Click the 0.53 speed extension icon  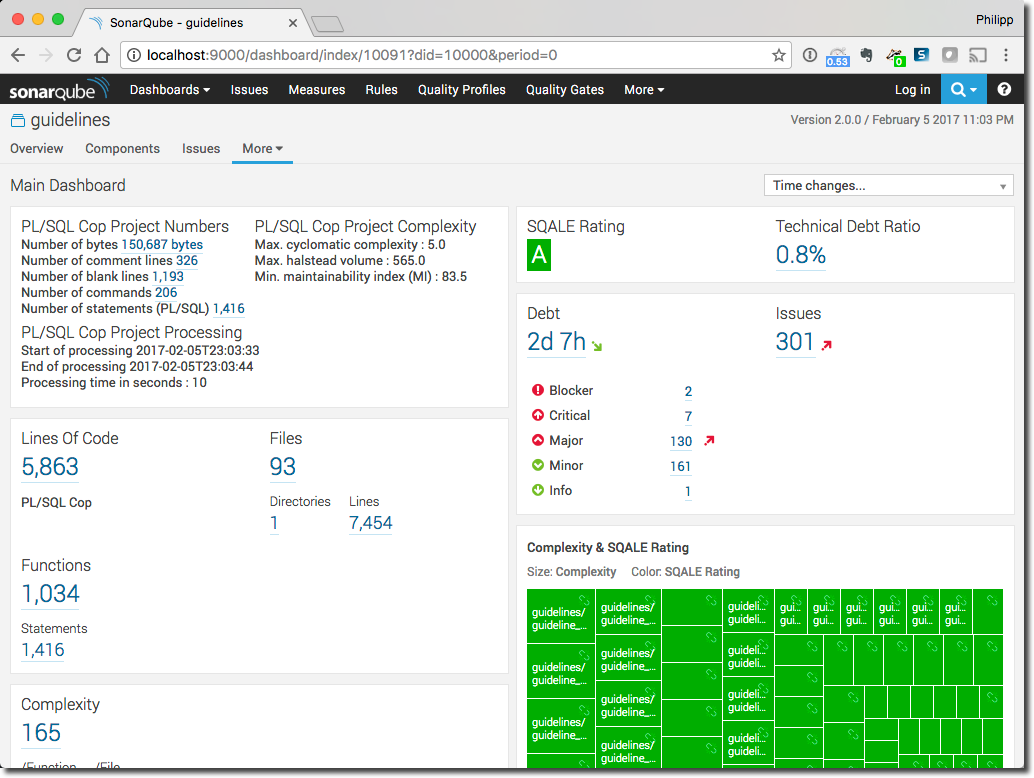837,57
